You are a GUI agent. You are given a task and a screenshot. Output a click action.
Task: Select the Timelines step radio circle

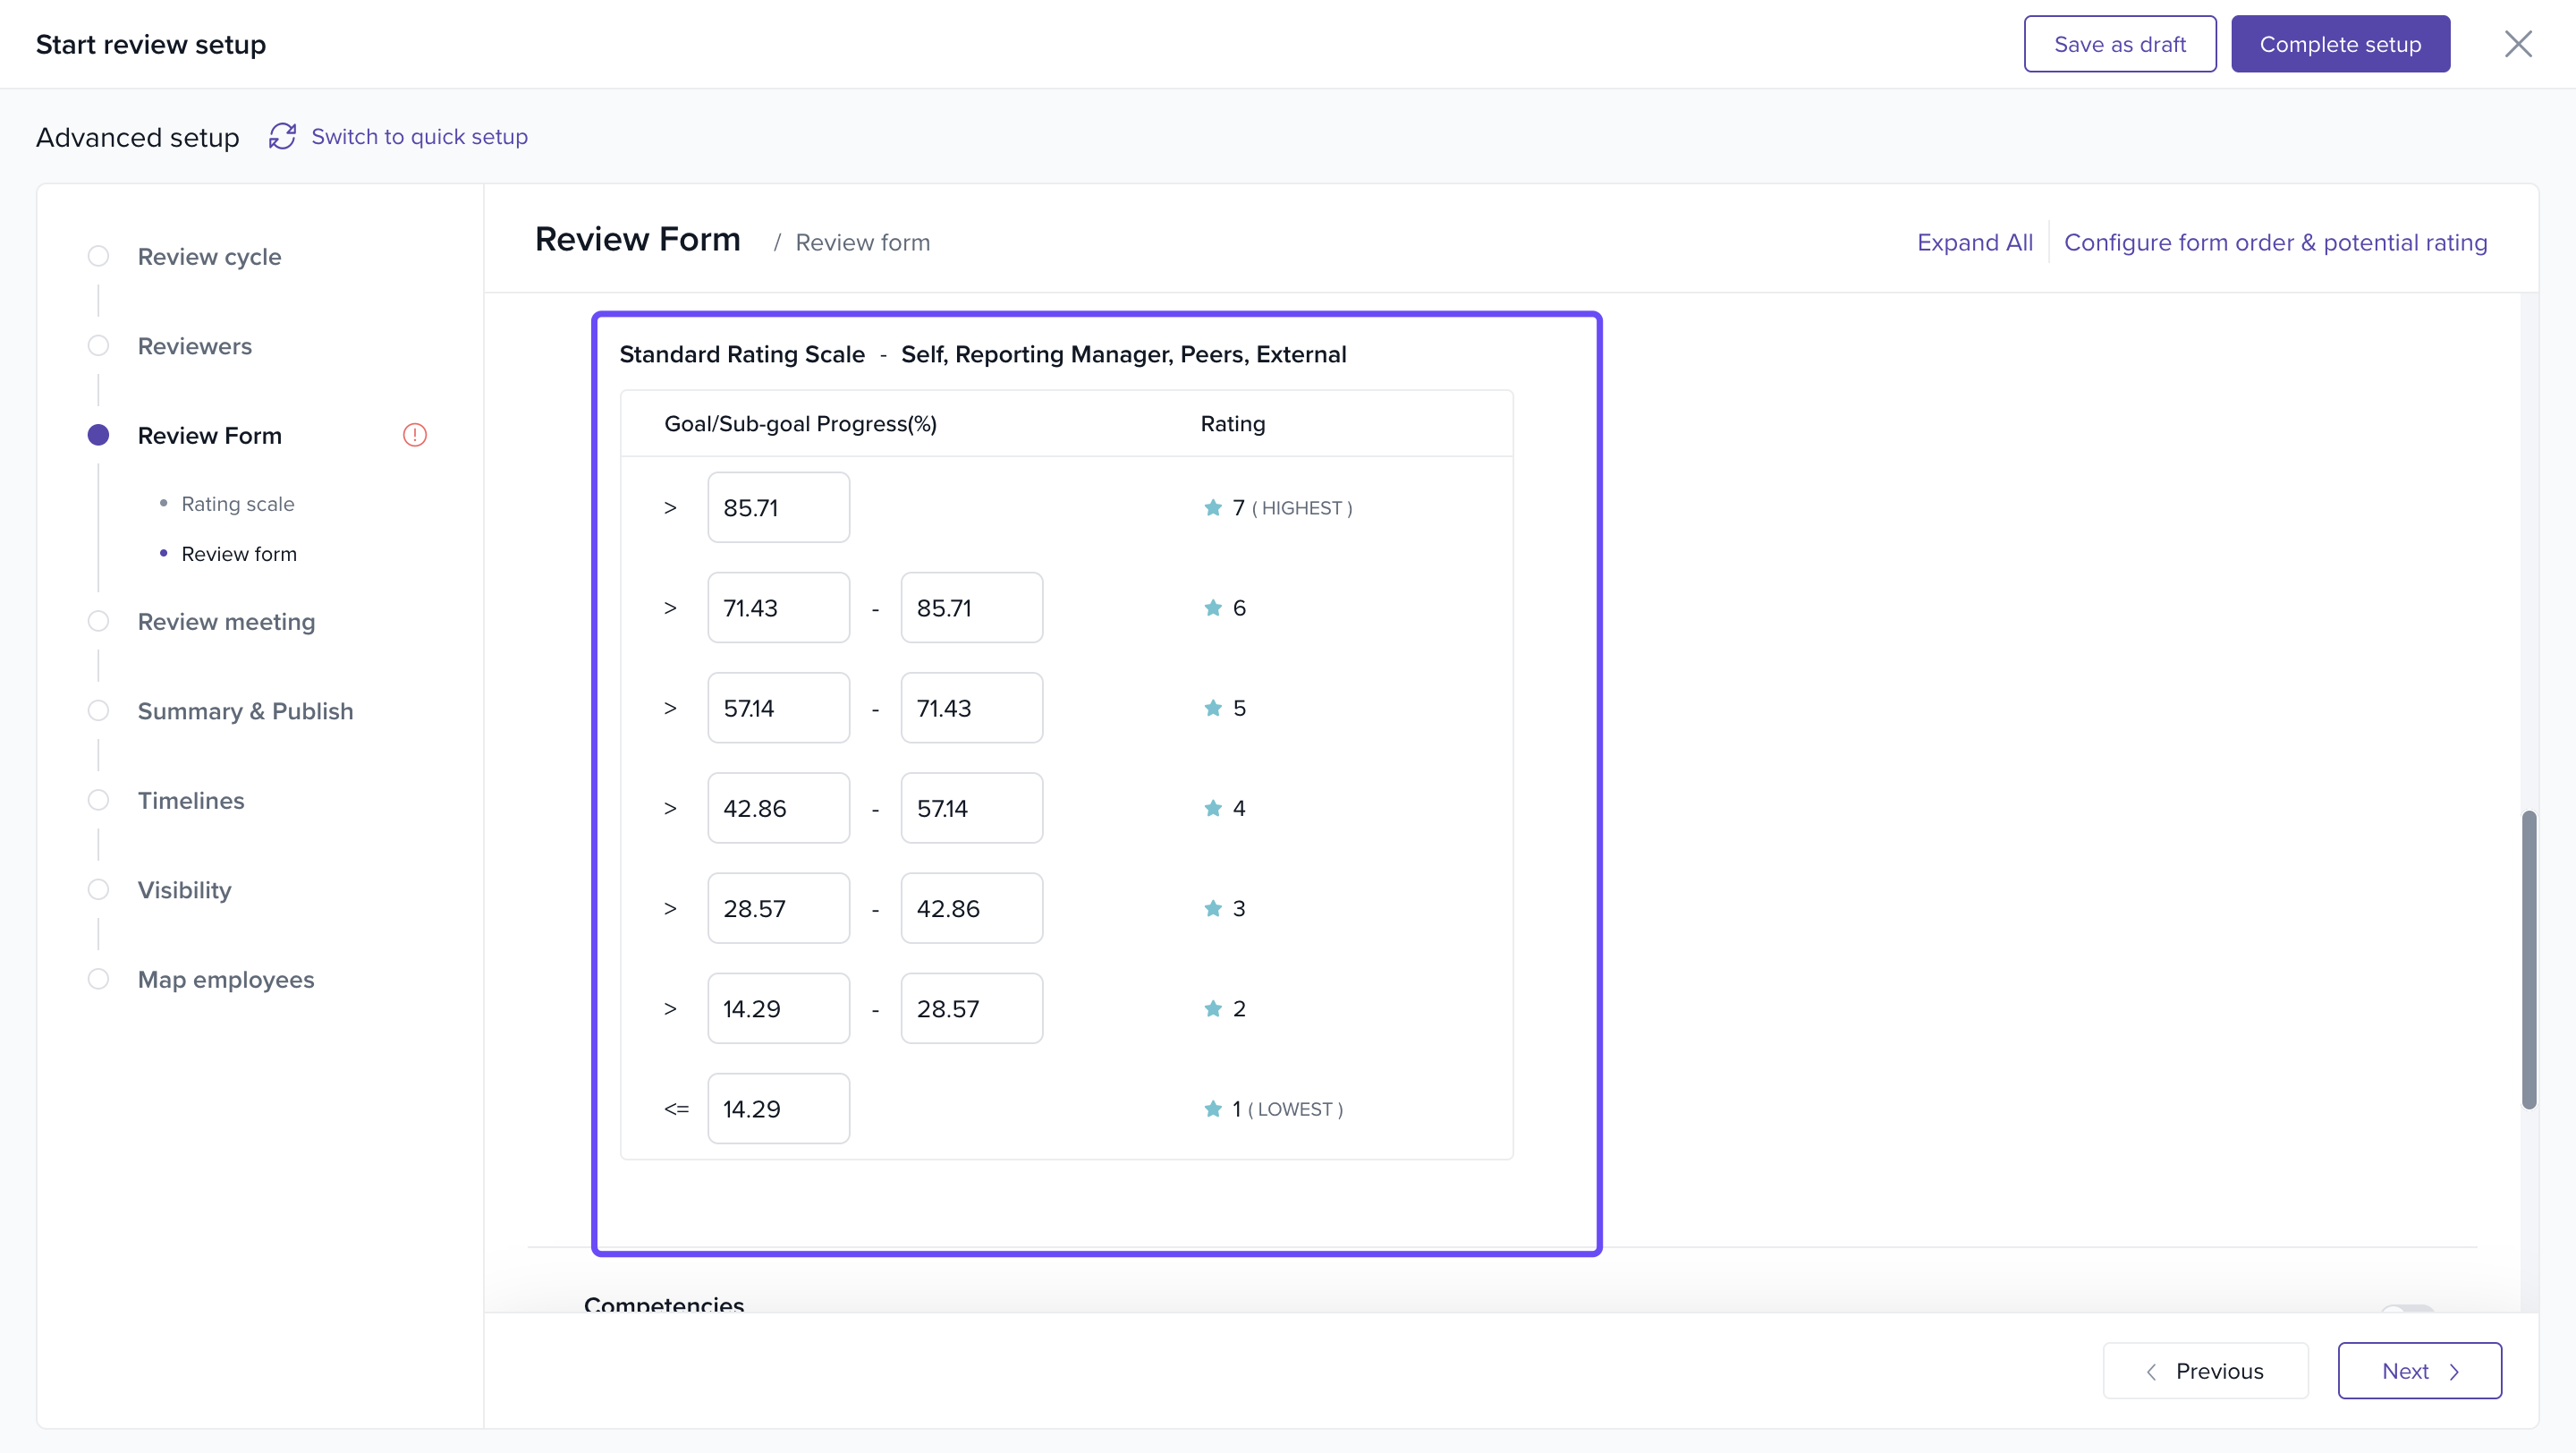98,800
